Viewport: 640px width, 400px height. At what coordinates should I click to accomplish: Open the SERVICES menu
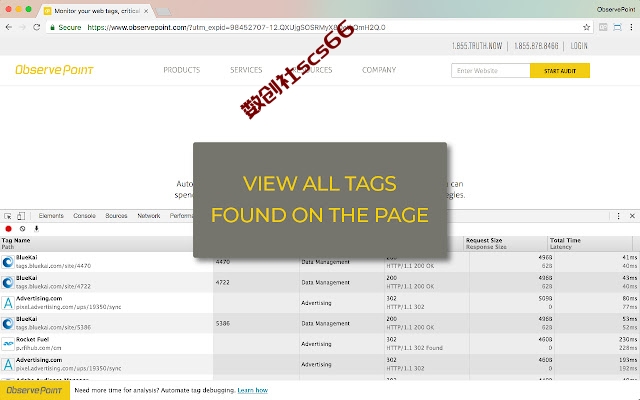(x=246, y=70)
